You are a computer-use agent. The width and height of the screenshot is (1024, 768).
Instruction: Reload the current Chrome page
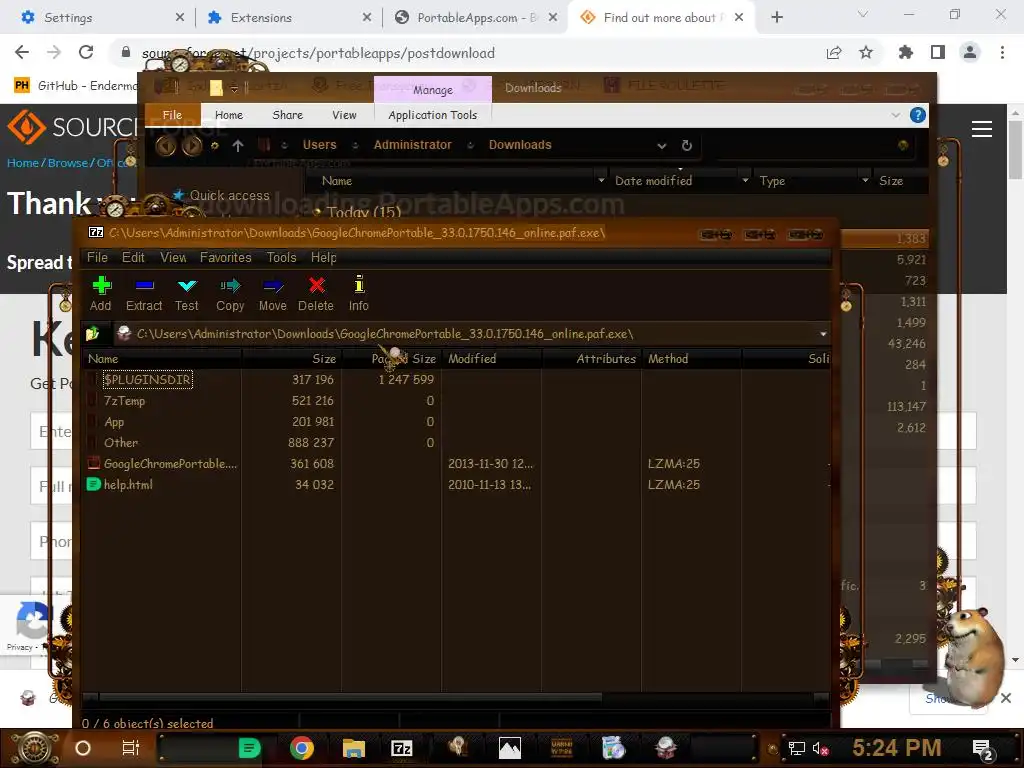pyautogui.click(x=86, y=53)
